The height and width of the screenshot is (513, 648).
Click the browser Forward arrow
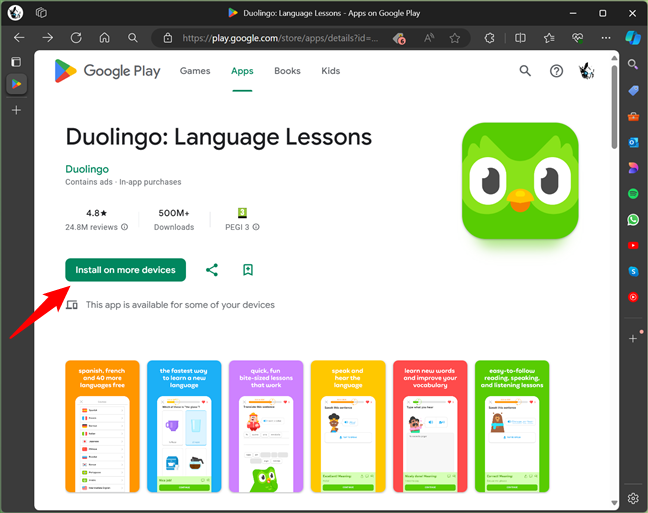point(48,38)
